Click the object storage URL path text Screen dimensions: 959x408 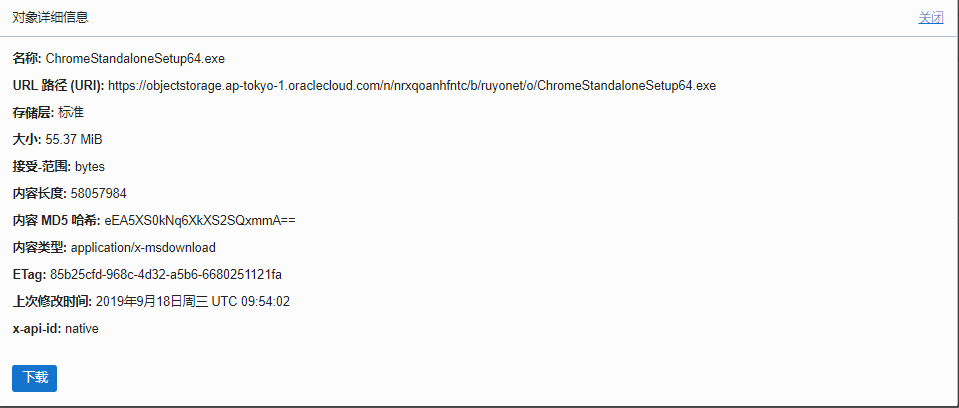tap(412, 85)
